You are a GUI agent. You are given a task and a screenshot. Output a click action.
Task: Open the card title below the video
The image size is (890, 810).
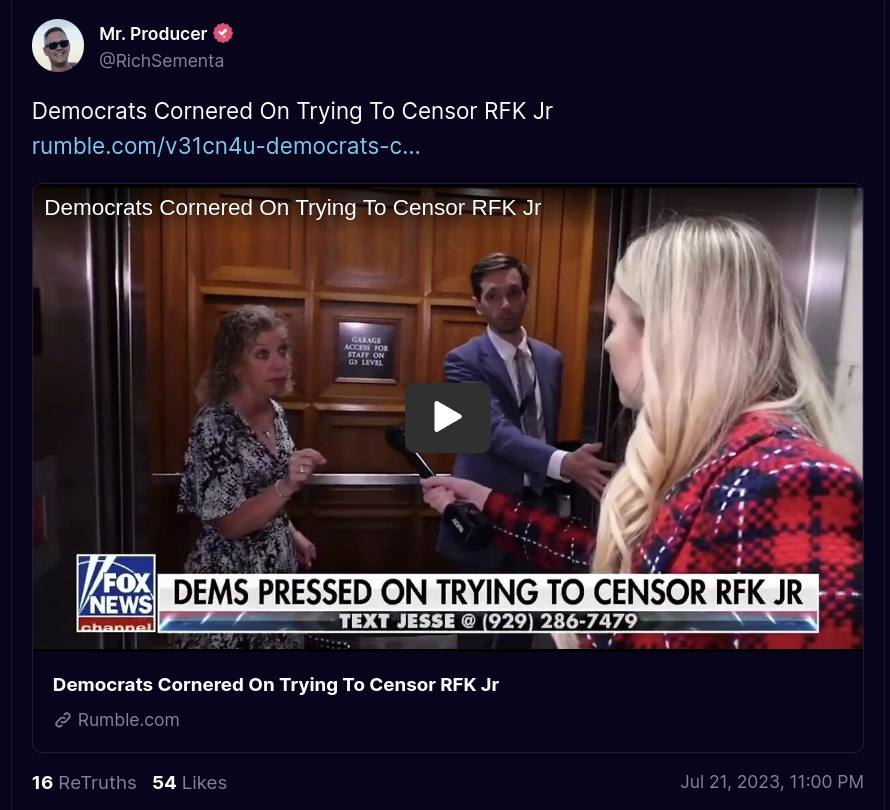276,685
